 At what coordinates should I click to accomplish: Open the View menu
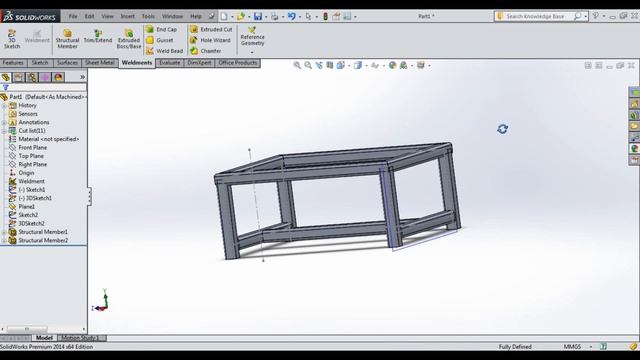pos(107,16)
